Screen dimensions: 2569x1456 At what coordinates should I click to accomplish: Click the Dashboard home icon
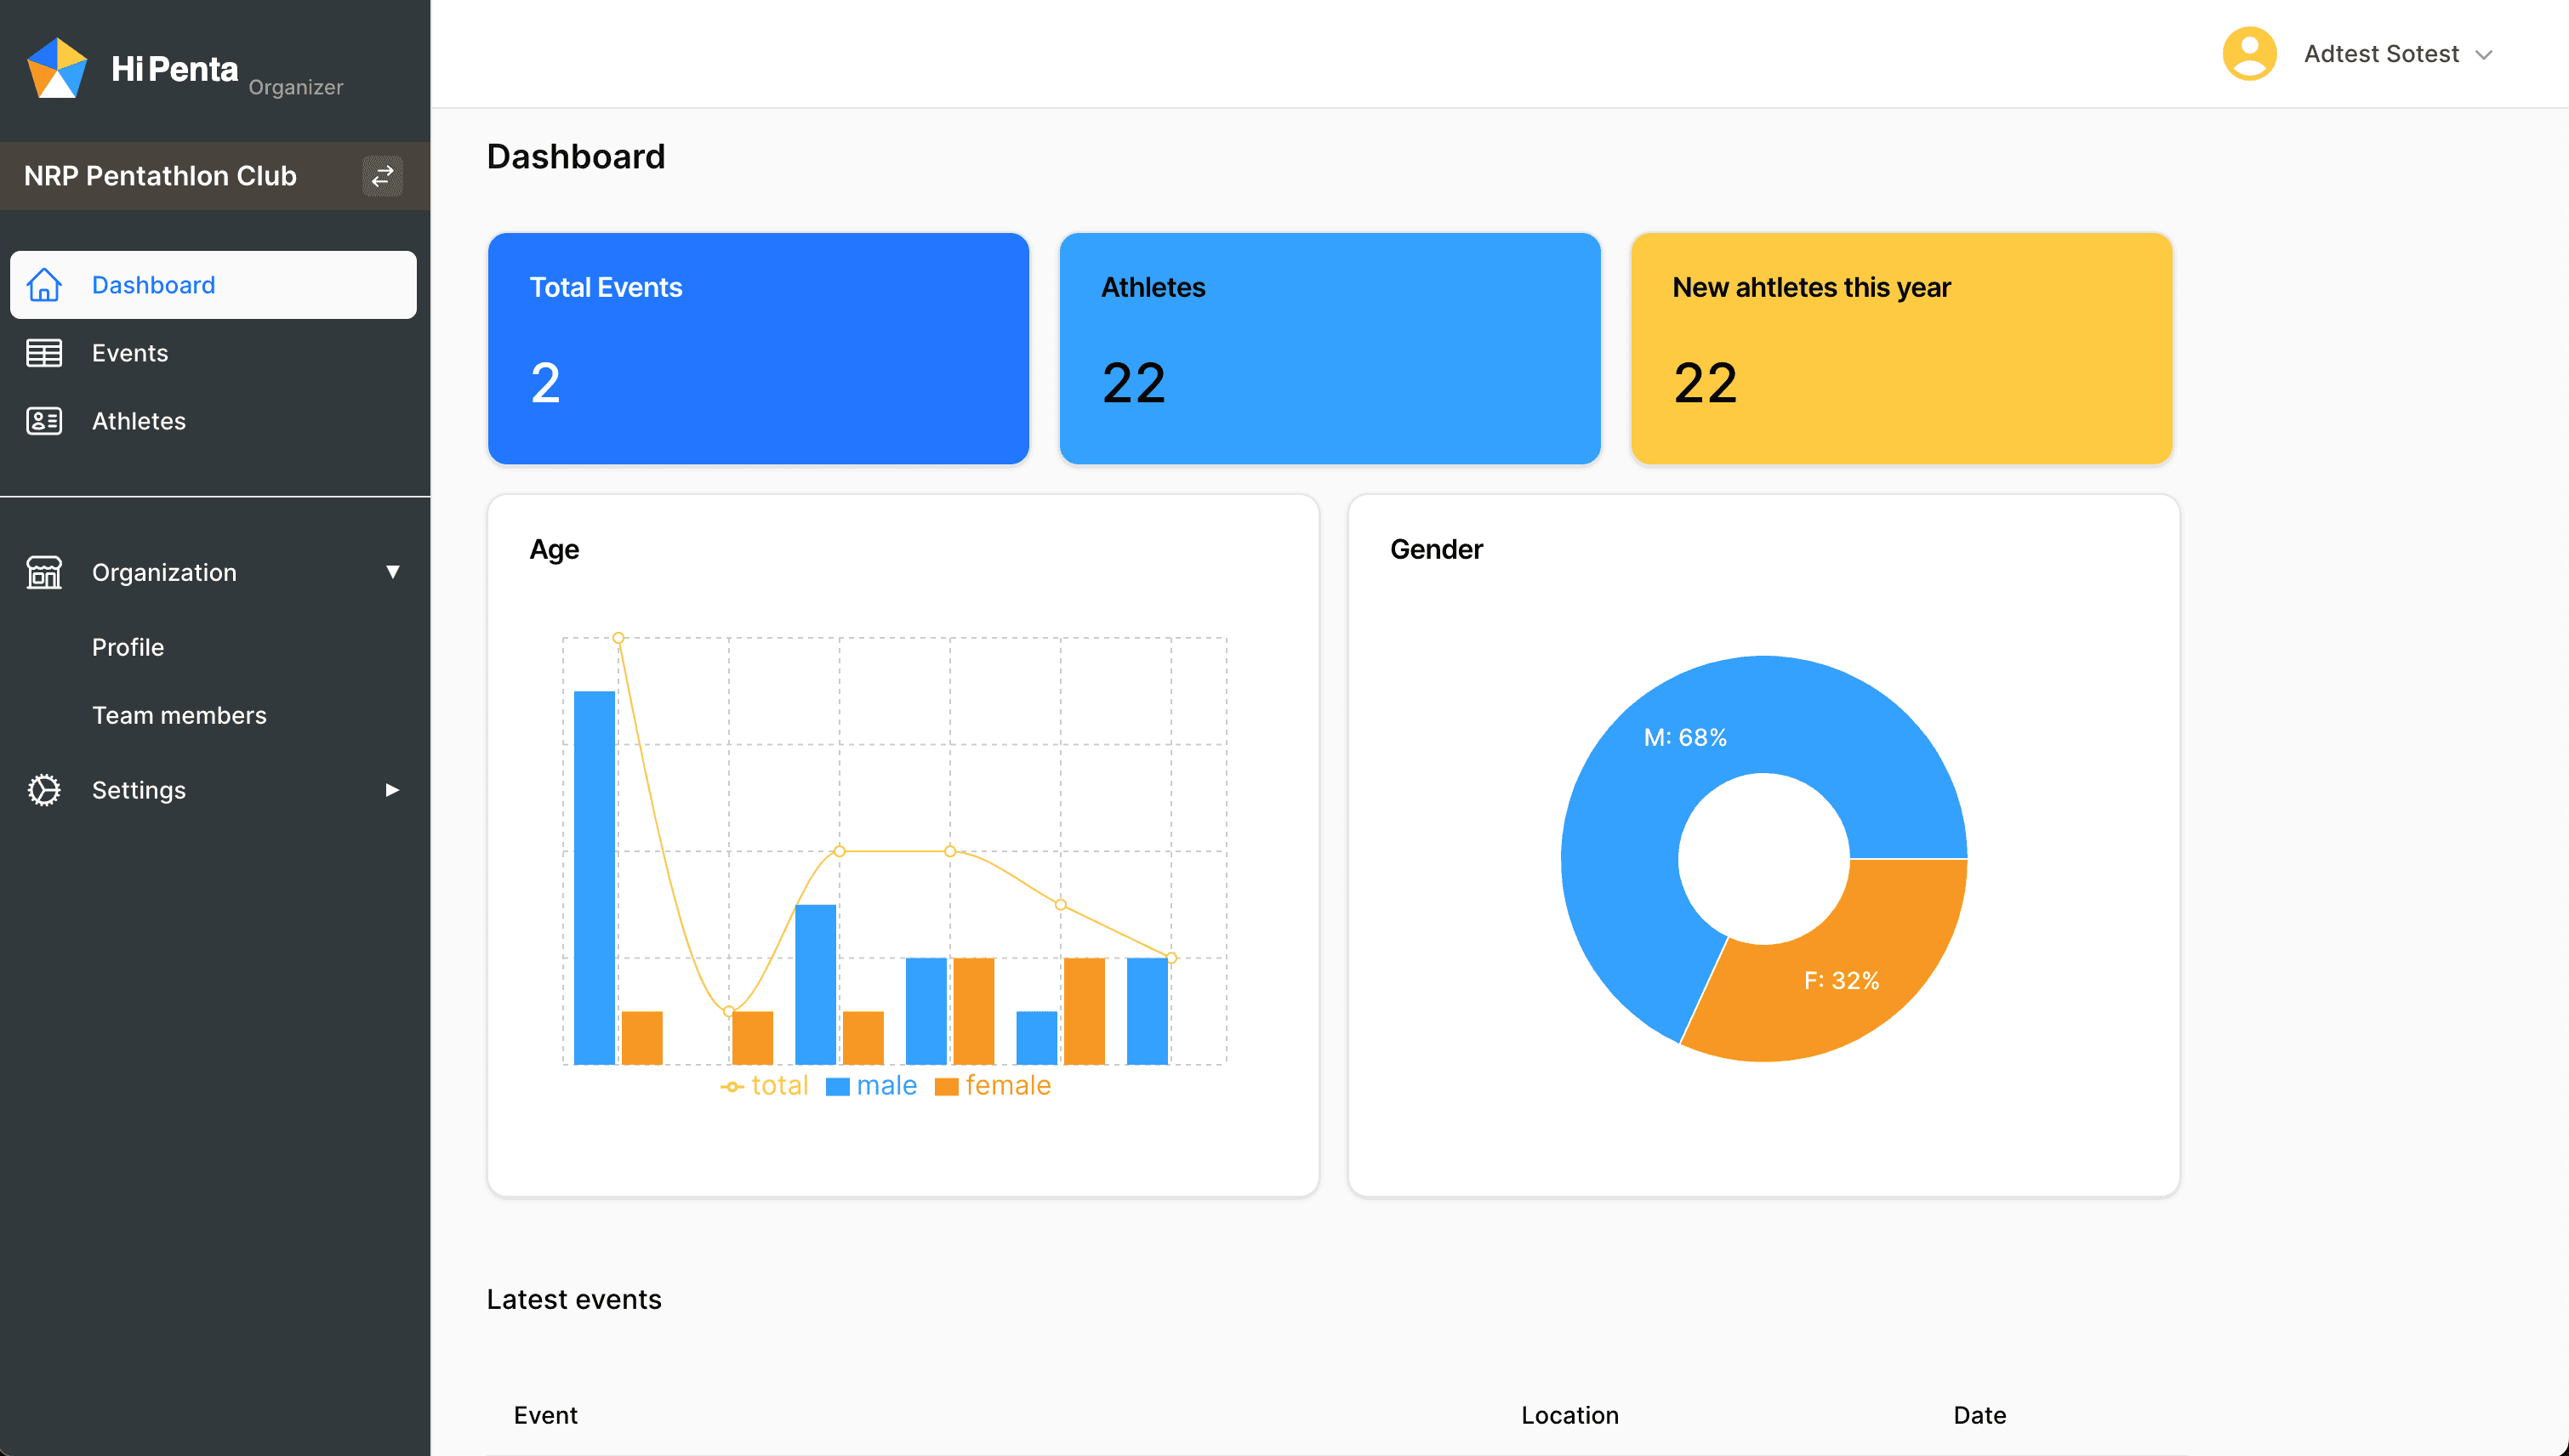[44, 285]
